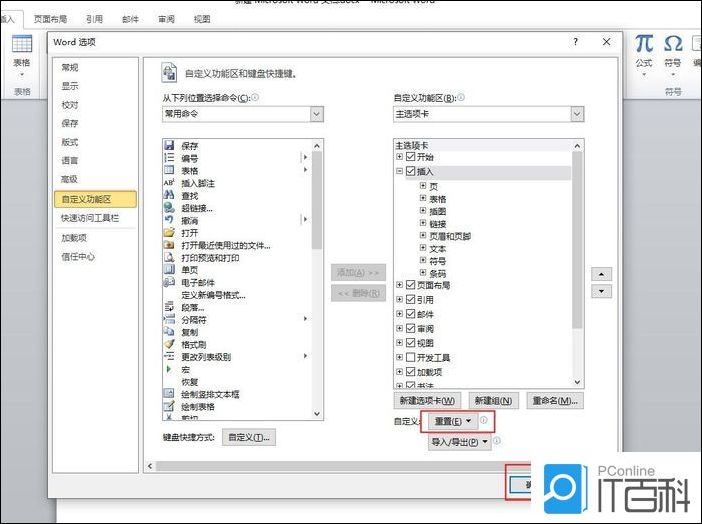Click the Save command icon in list
The height and width of the screenshot is (524, 702).
click(169, 145)
